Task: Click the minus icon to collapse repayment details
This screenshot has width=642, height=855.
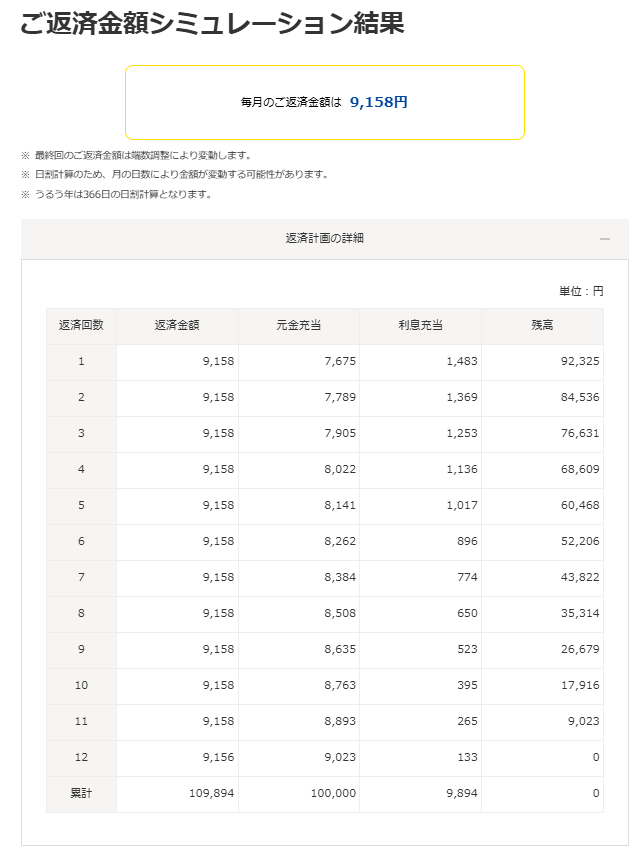Action: (x=604, y=239)
